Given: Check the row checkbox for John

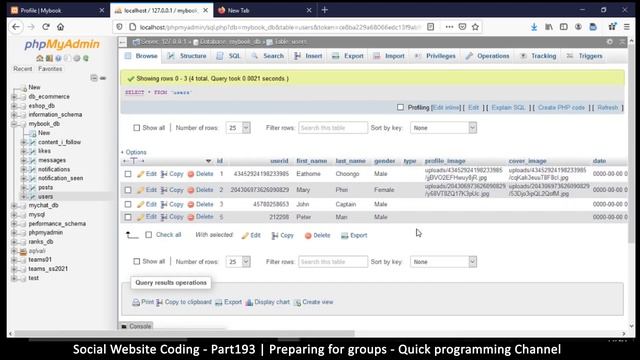Looking at the screenshot, I should [x=128, y=204].
